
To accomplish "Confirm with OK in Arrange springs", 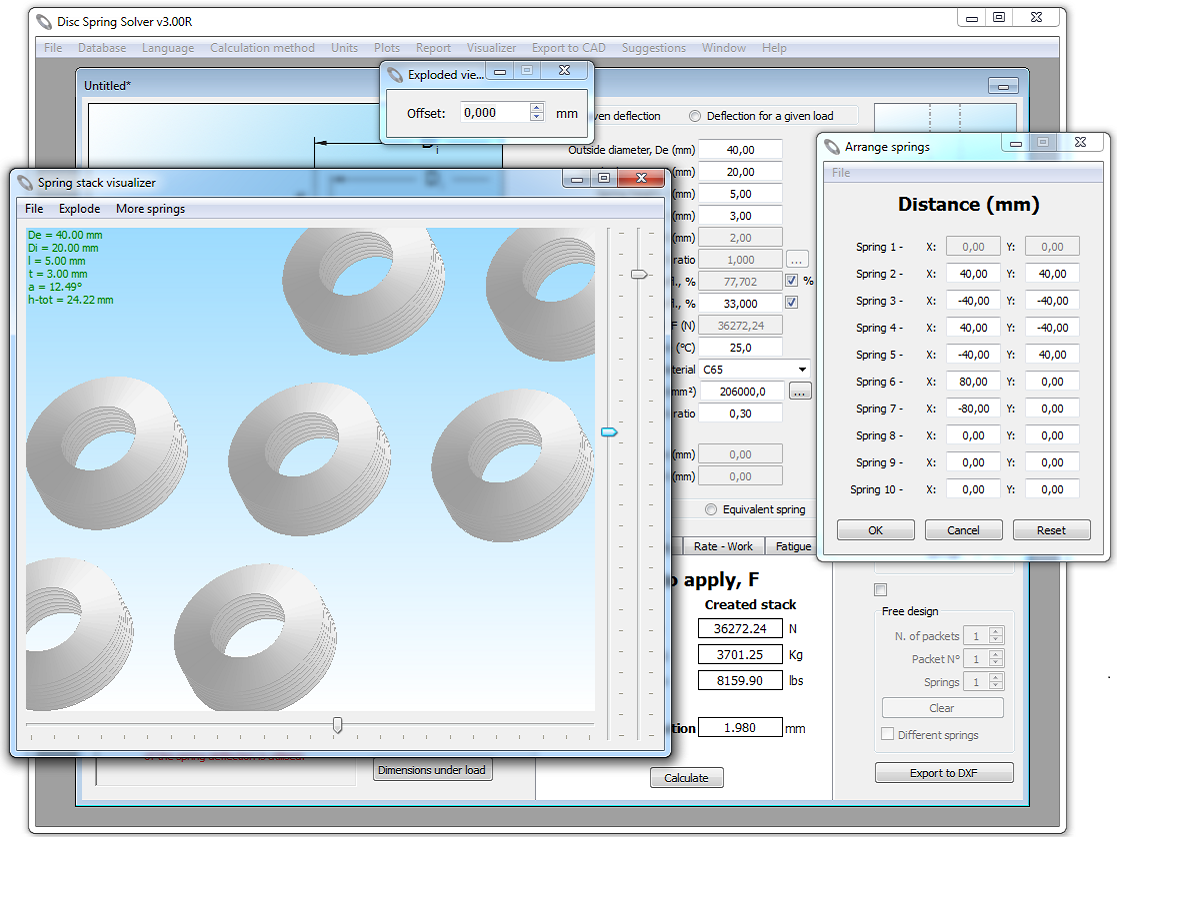I will tap(876, 530).
